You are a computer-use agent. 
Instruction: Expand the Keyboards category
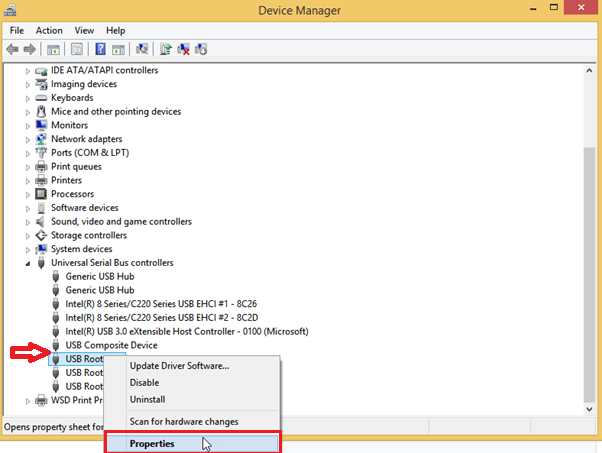point(27,98)
